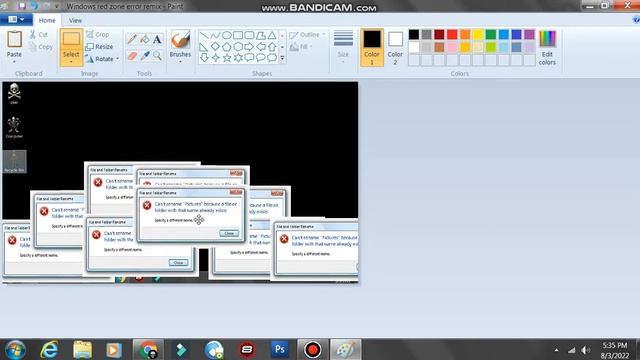Open File Explorer folder from the taskbar
The height and width of the screenshot is (360, 640).
(82, 349)
